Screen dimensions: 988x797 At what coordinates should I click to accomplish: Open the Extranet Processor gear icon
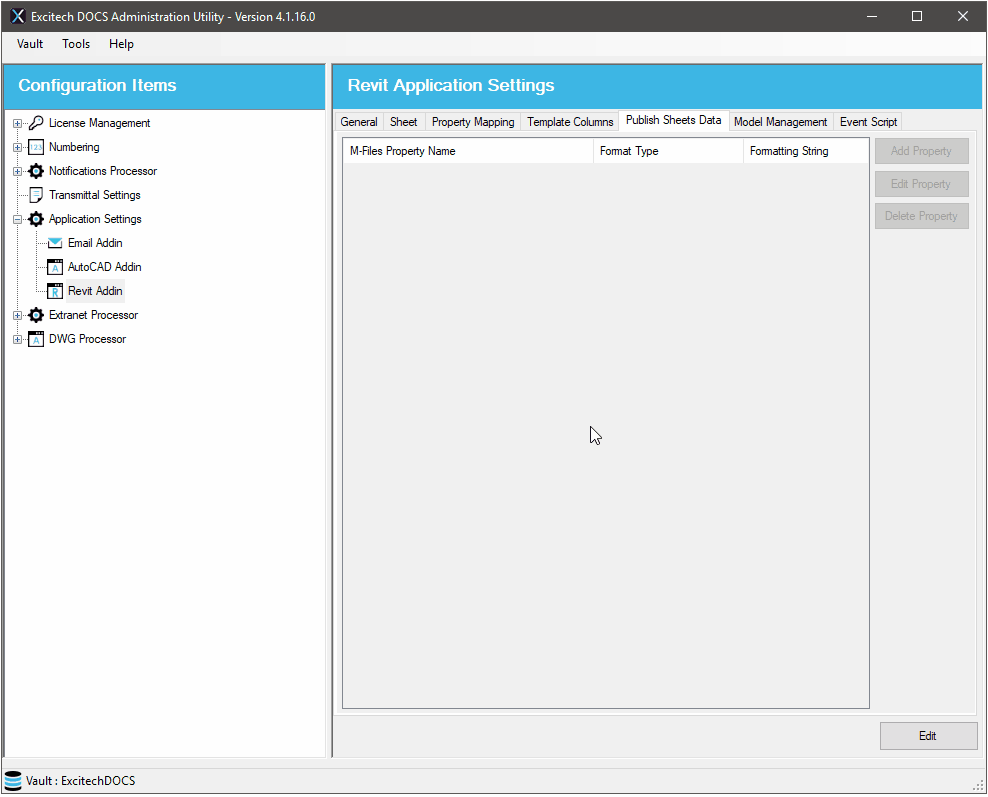(x=36, y=315)
